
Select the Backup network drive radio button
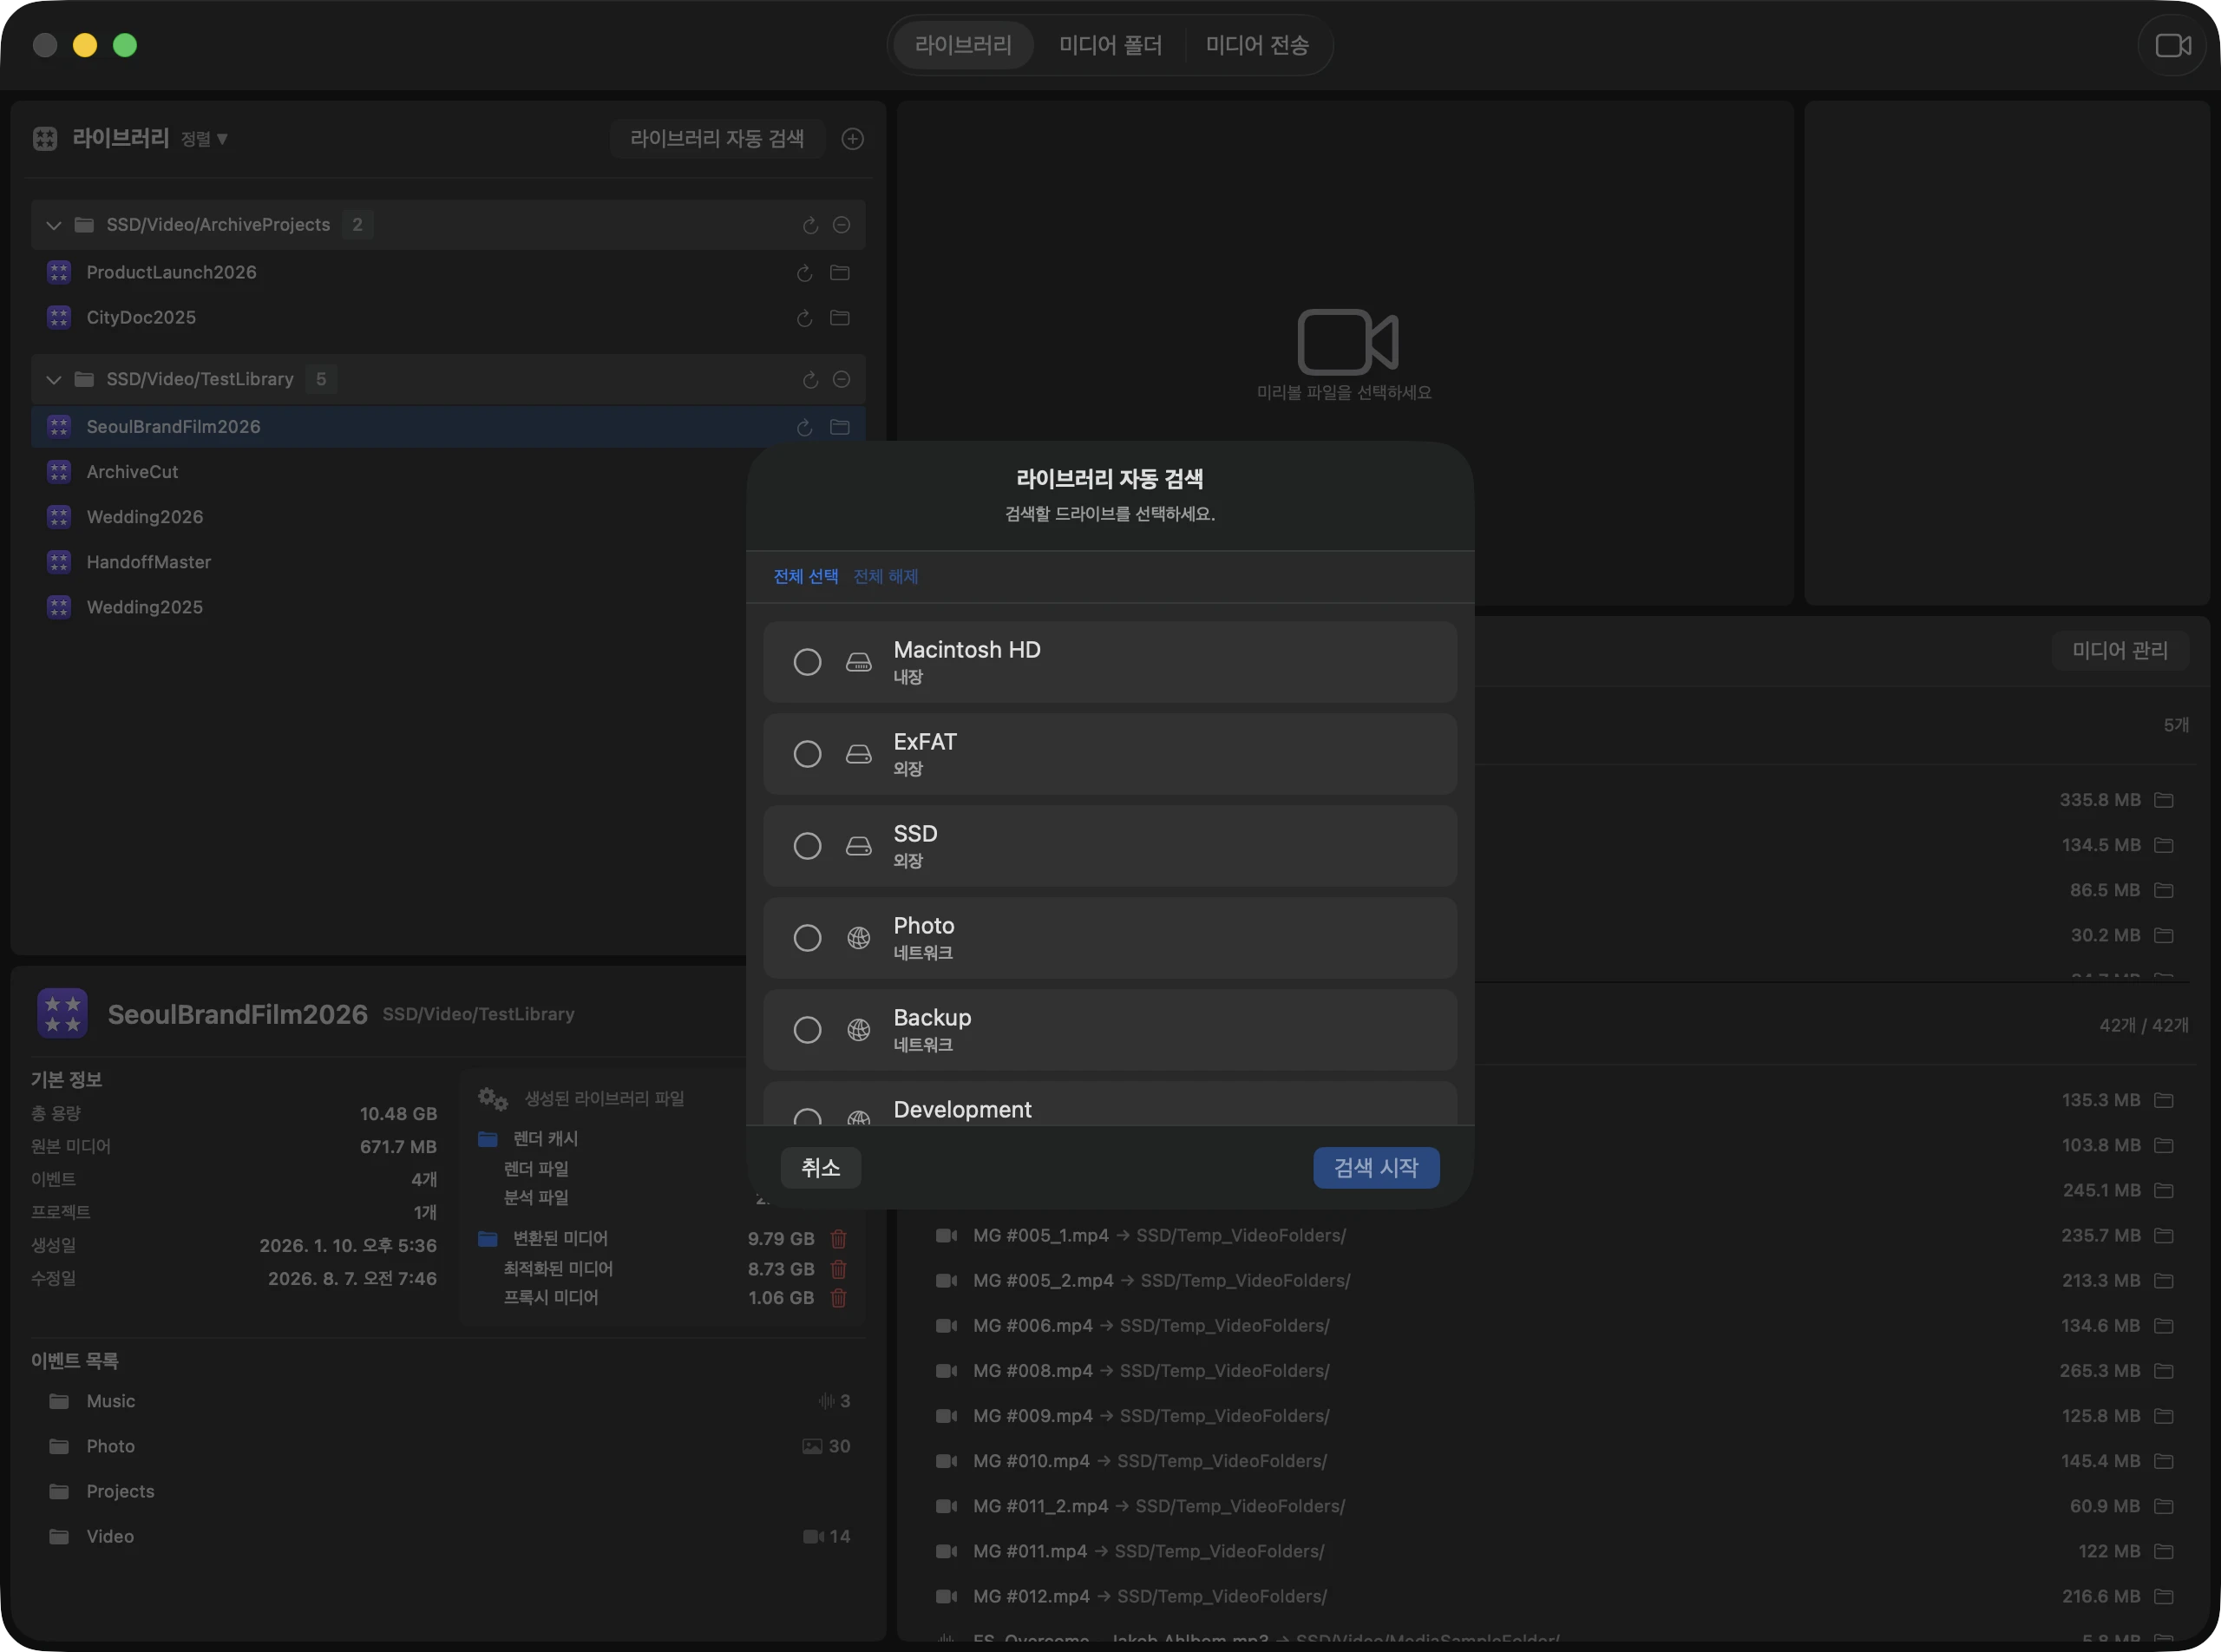(x=807, y=1030)
